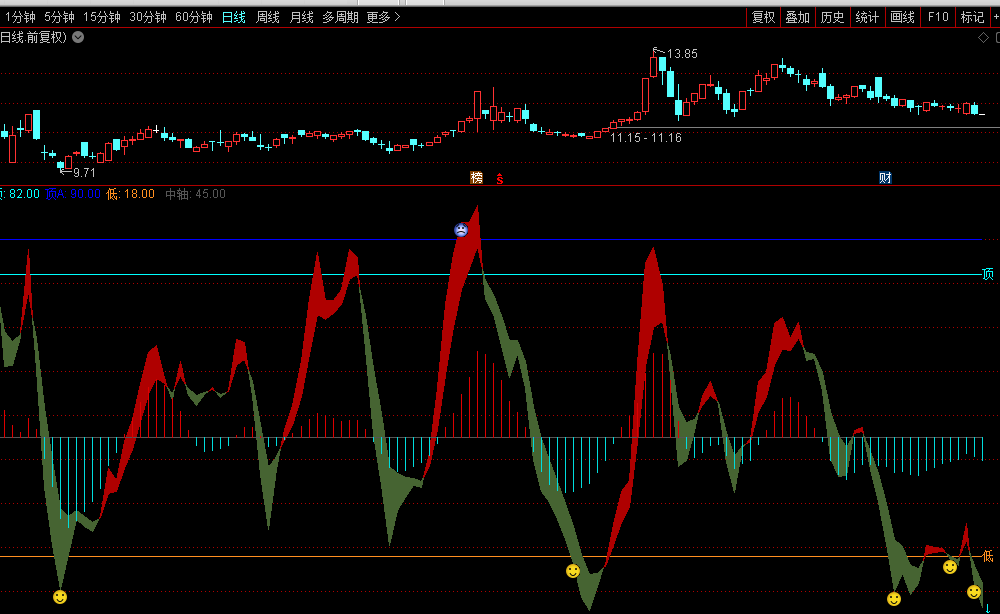This screenshot has width=1000, height=614.
Task: Toggle the 统计 statistics mode
Action: 867,17
